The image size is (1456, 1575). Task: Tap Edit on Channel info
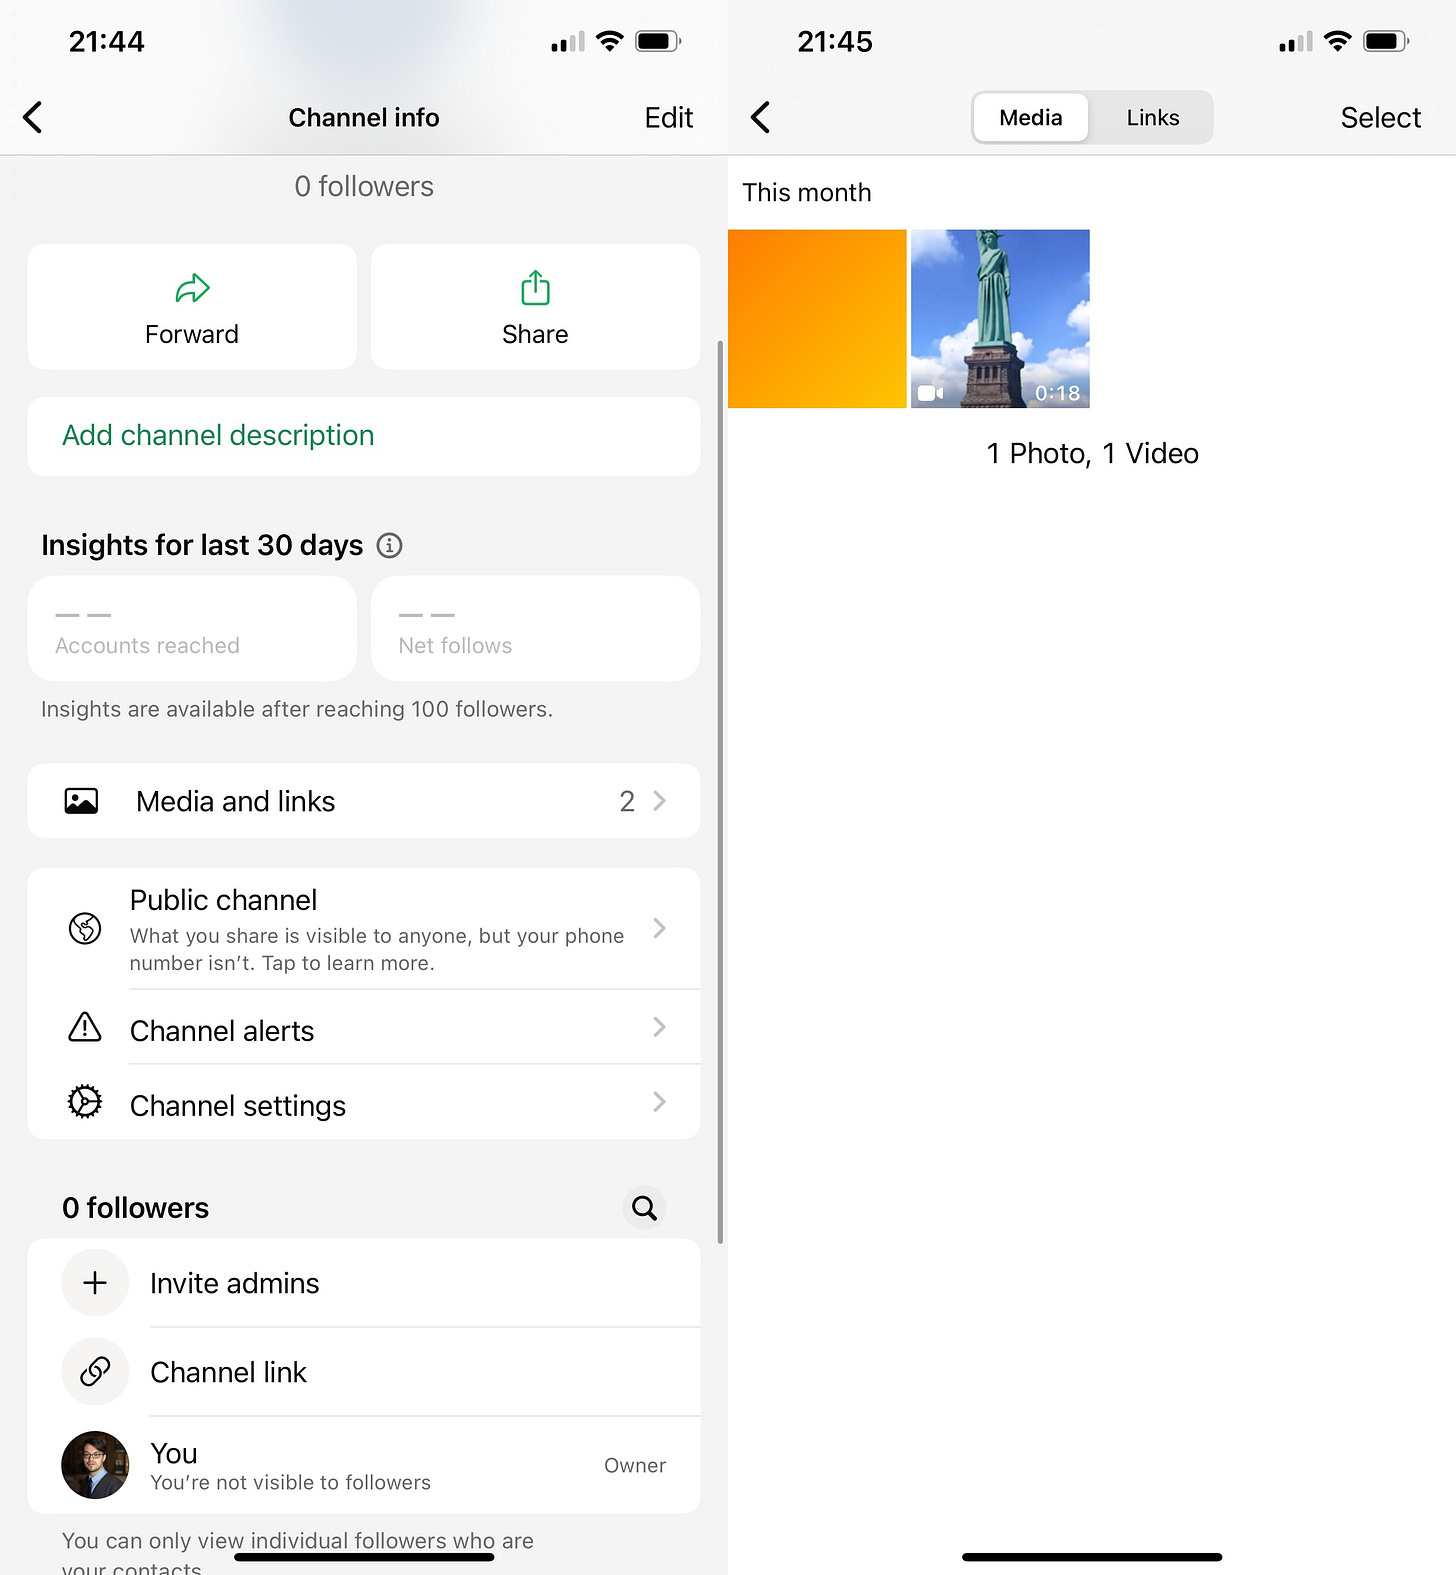[x=669, y=118]
